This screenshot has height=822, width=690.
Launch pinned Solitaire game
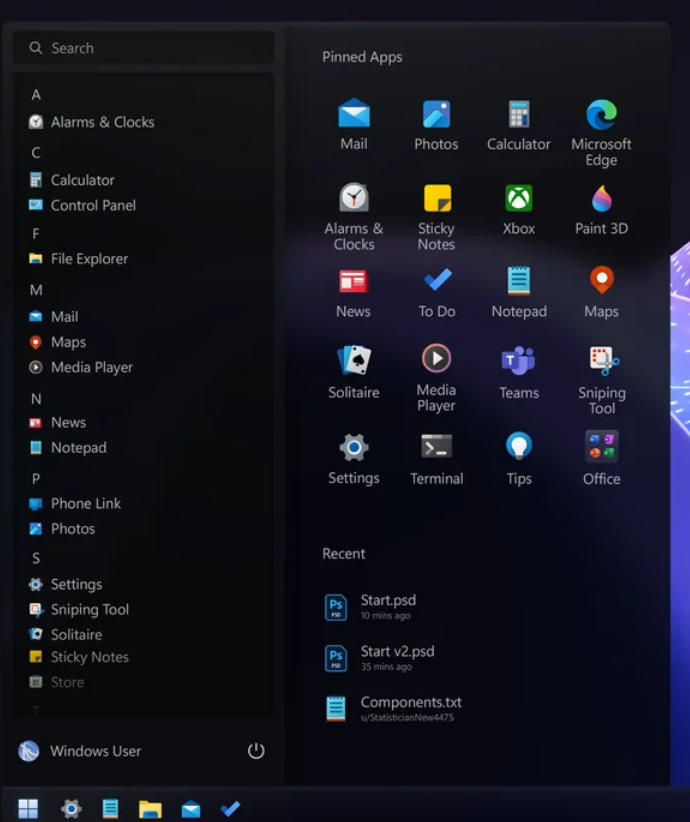click(x=354, y=372)
